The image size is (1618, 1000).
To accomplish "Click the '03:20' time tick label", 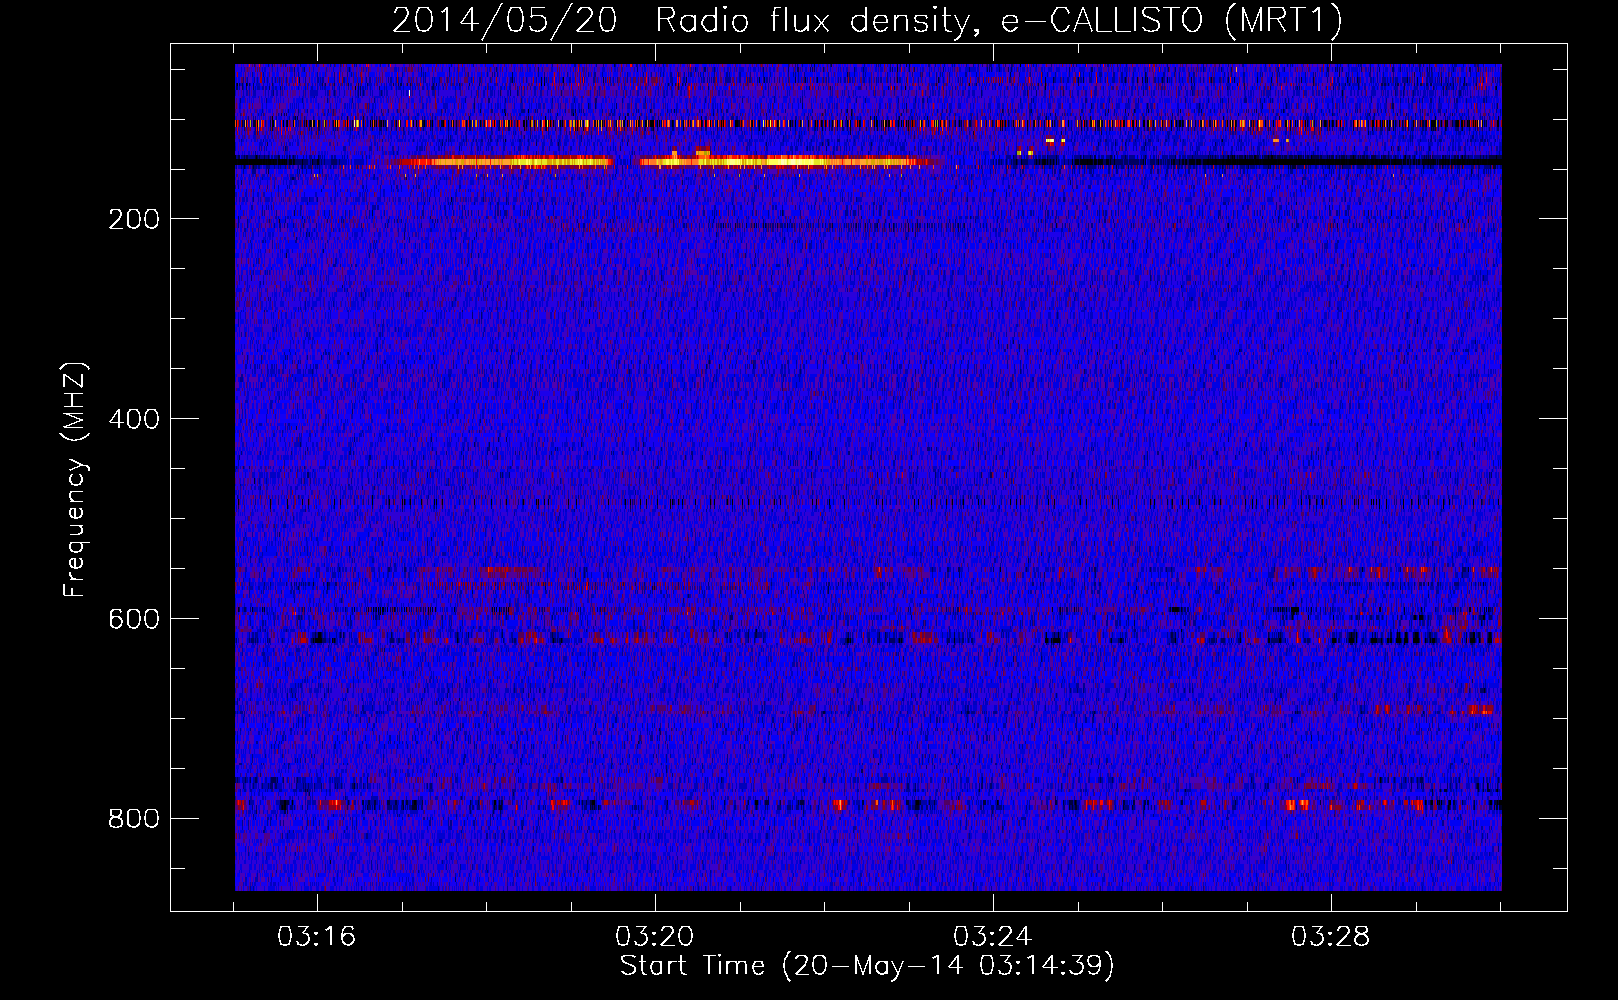I will (x=655, y=937).
